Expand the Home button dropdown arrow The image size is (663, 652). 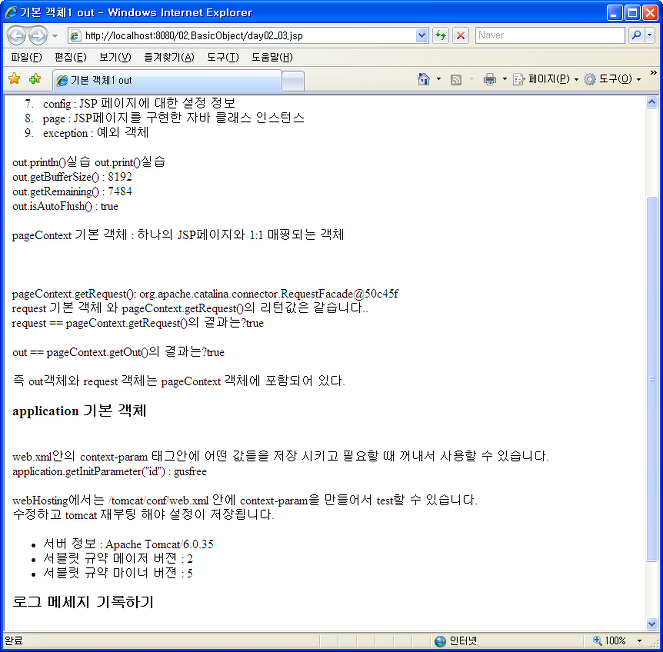pyautogui.click(x=438, y=79)
